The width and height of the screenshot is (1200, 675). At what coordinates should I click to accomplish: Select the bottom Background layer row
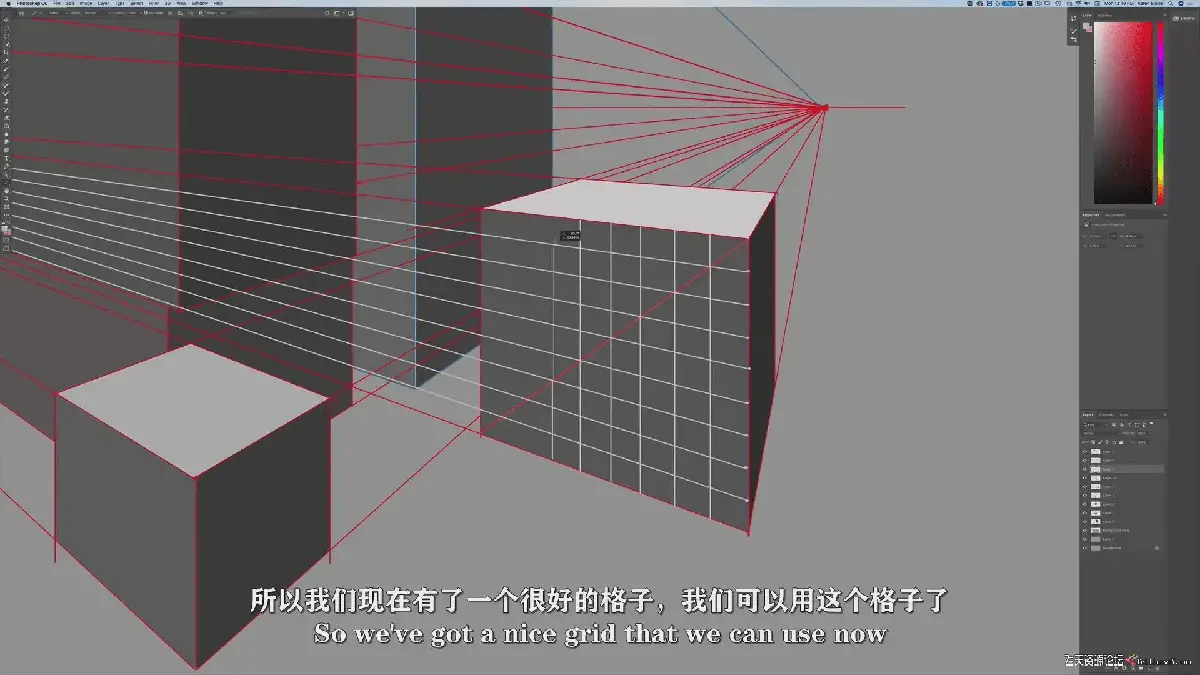click(1123, 548)
